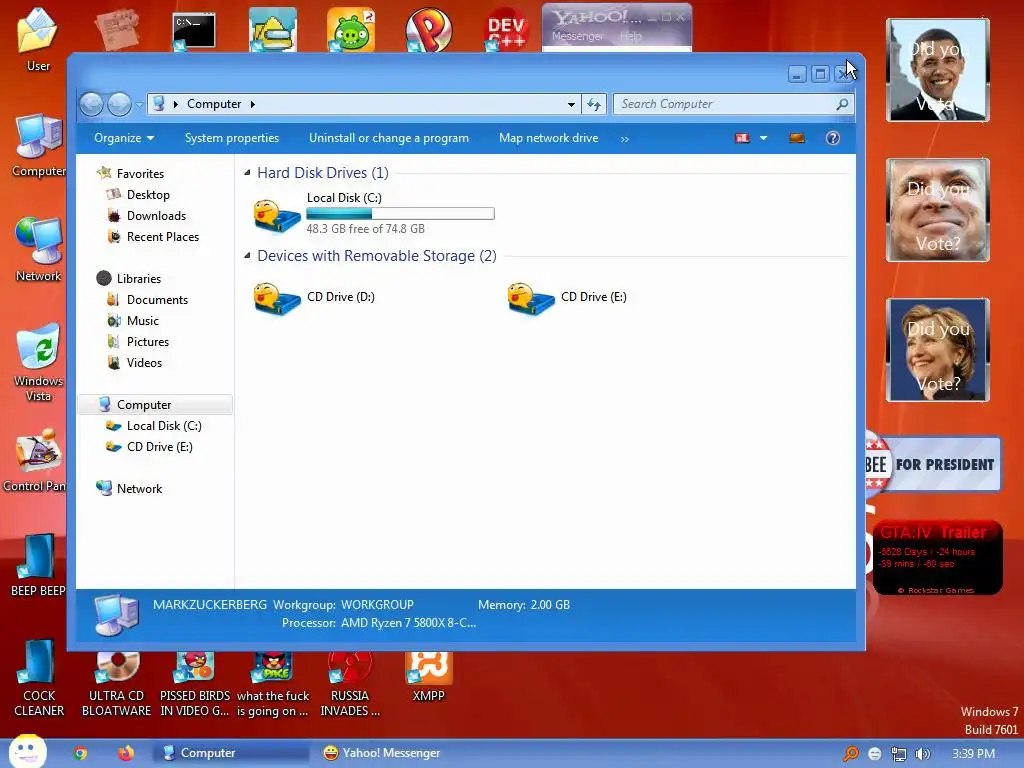This screenshot has width=1024, height=768.
Task: Launch the command prompt desktop shortcut
Action: 194,31
